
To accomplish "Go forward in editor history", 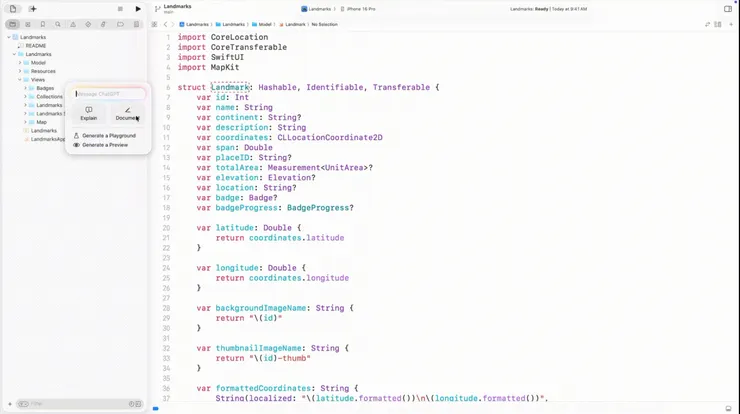I will click(173, 24).
